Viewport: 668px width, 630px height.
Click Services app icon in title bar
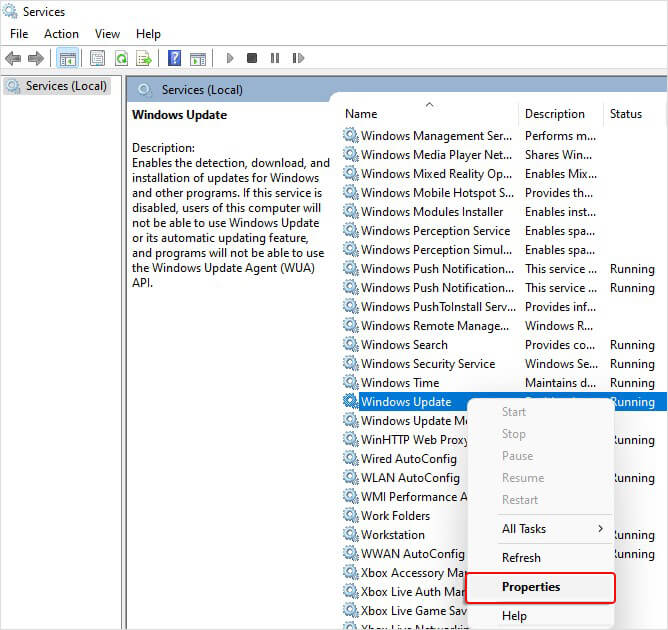10,11
